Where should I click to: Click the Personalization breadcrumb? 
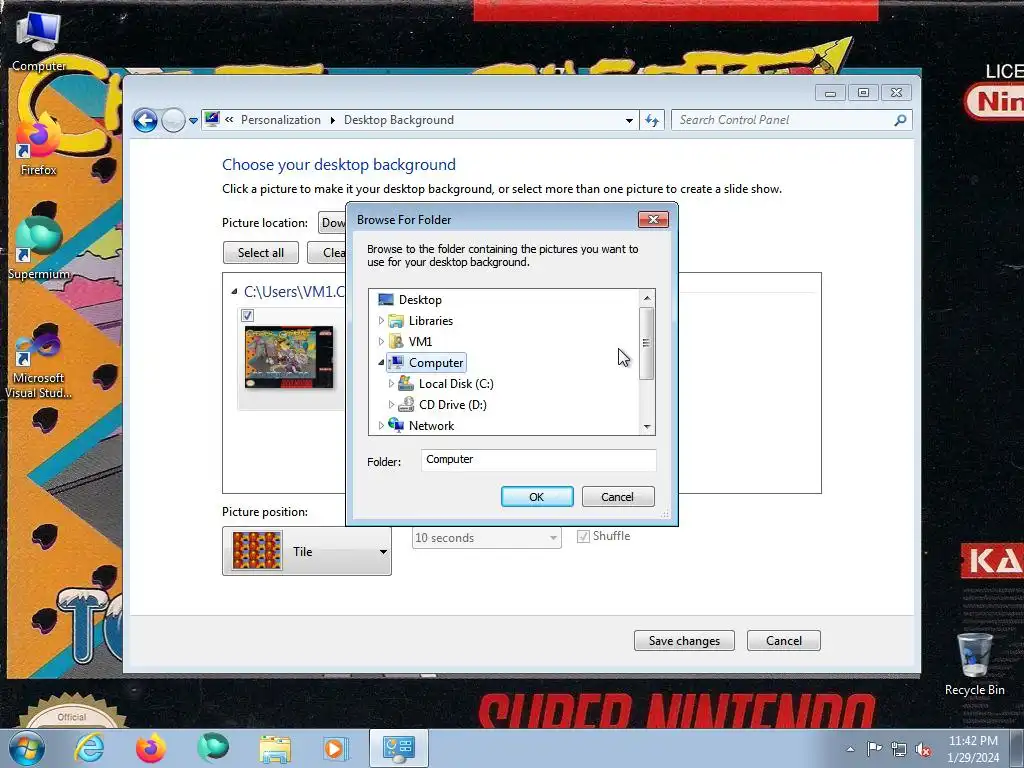[281, 120]
